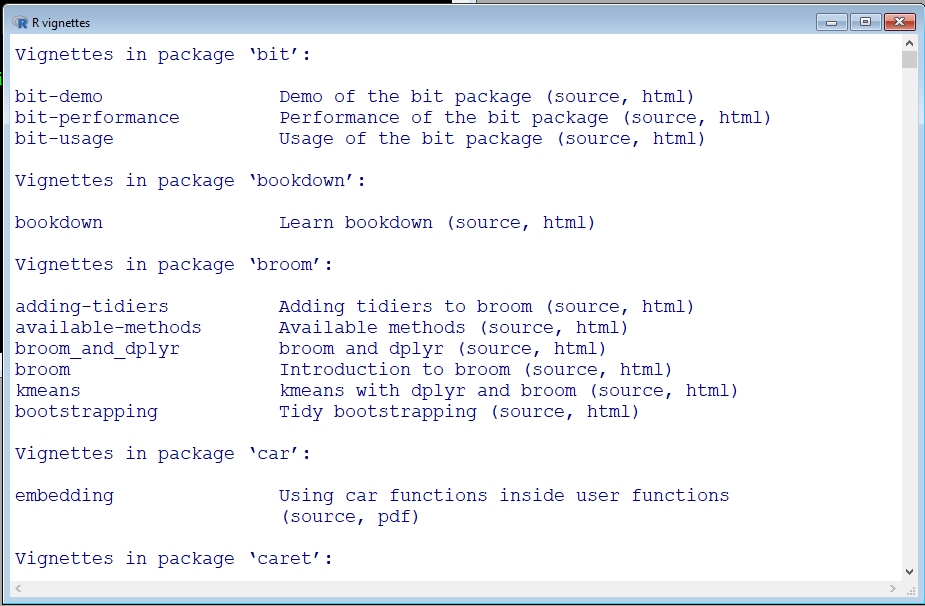The image size is (925, 606).
Task: Close the R vignettes window
Action: point(899,22)
